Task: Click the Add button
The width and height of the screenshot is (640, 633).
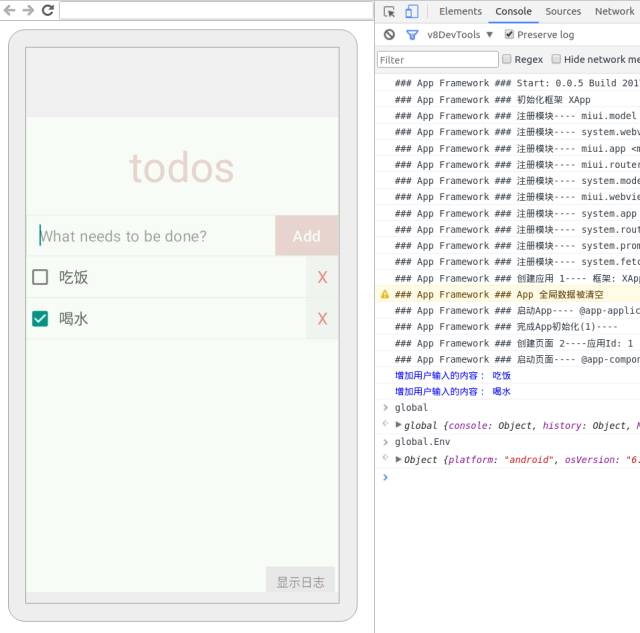Action: click(307, 235)
